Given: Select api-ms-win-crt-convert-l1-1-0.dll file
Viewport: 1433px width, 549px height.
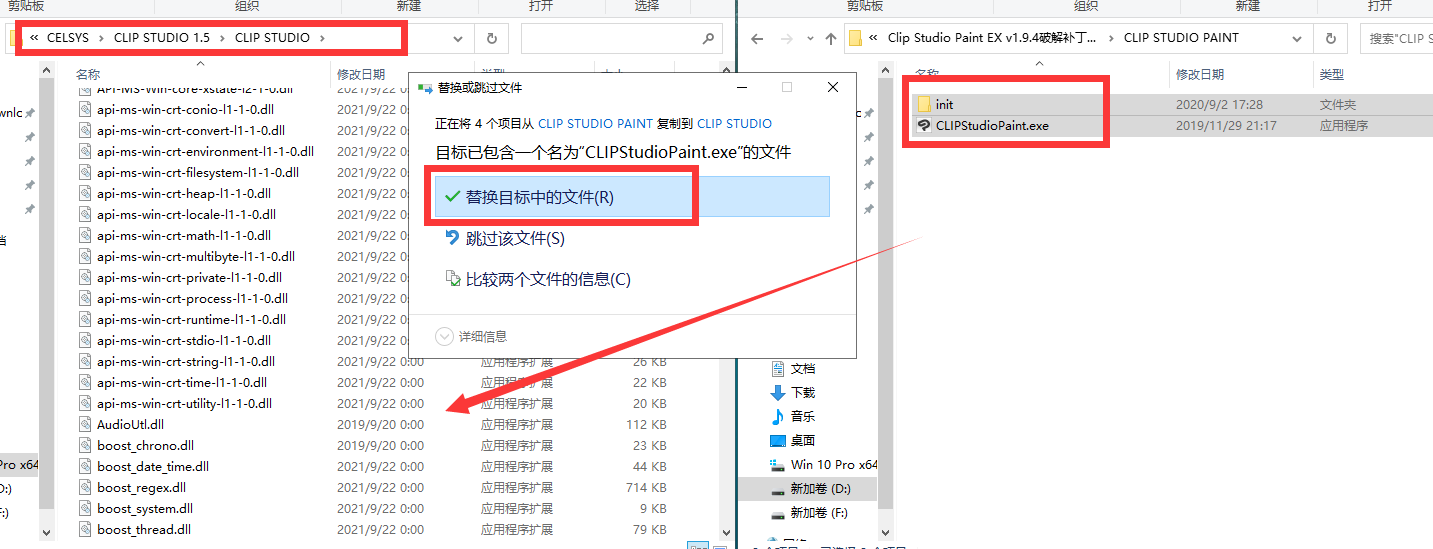Looking at the screenshot, I should pyautogui.click(x=191, y=130).
